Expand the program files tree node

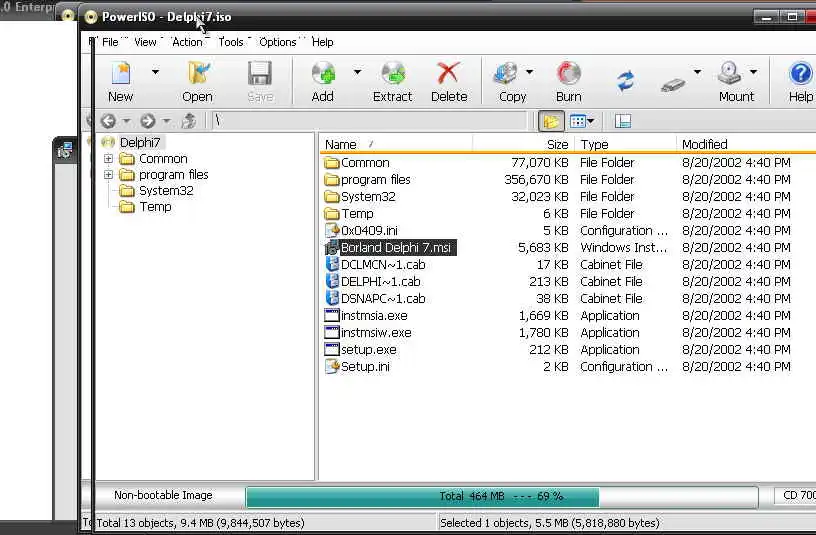(x=108, y=174)
